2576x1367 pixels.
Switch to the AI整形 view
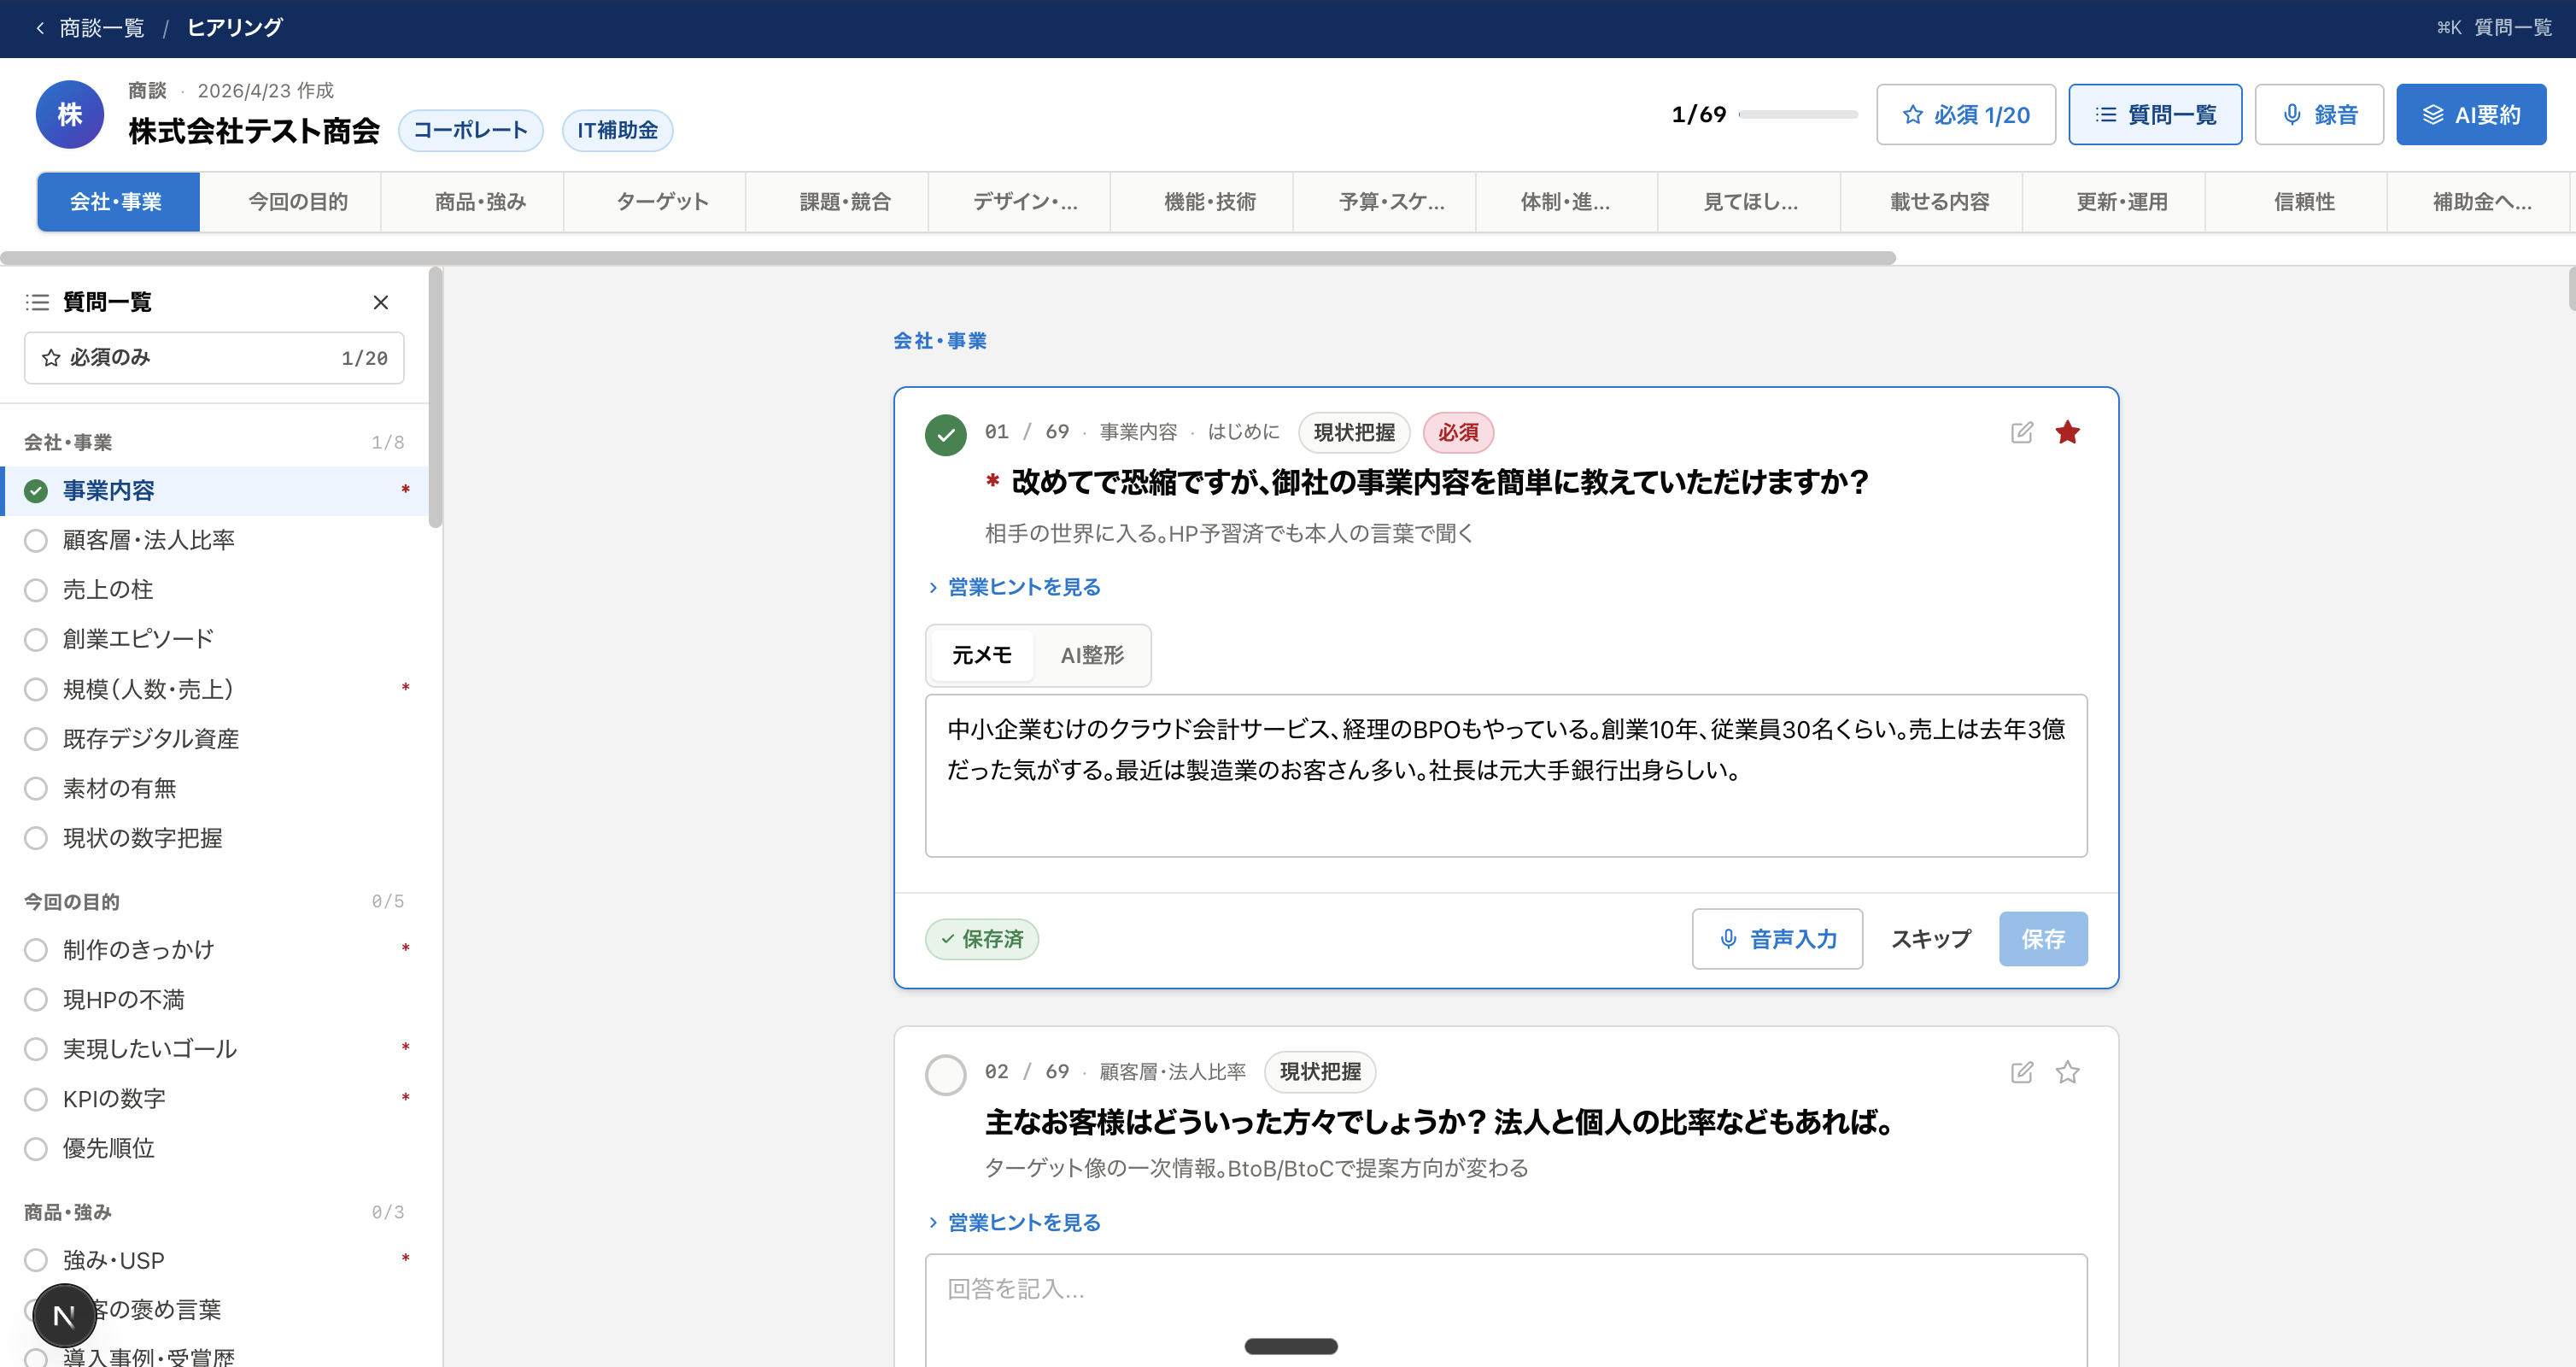coord(1092,655)
